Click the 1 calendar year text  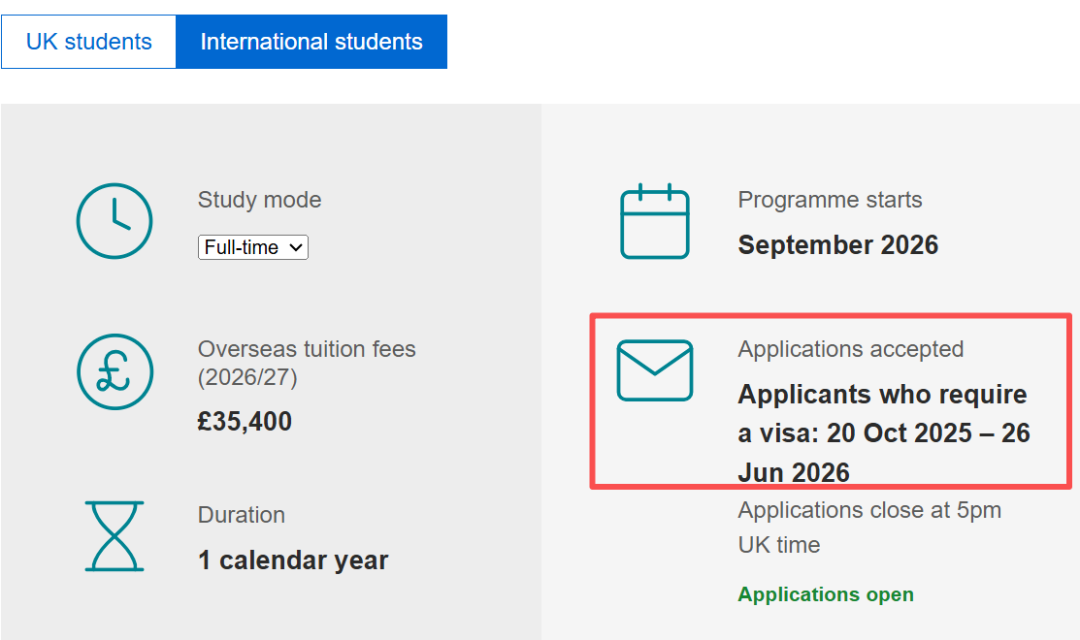[293, 561]
